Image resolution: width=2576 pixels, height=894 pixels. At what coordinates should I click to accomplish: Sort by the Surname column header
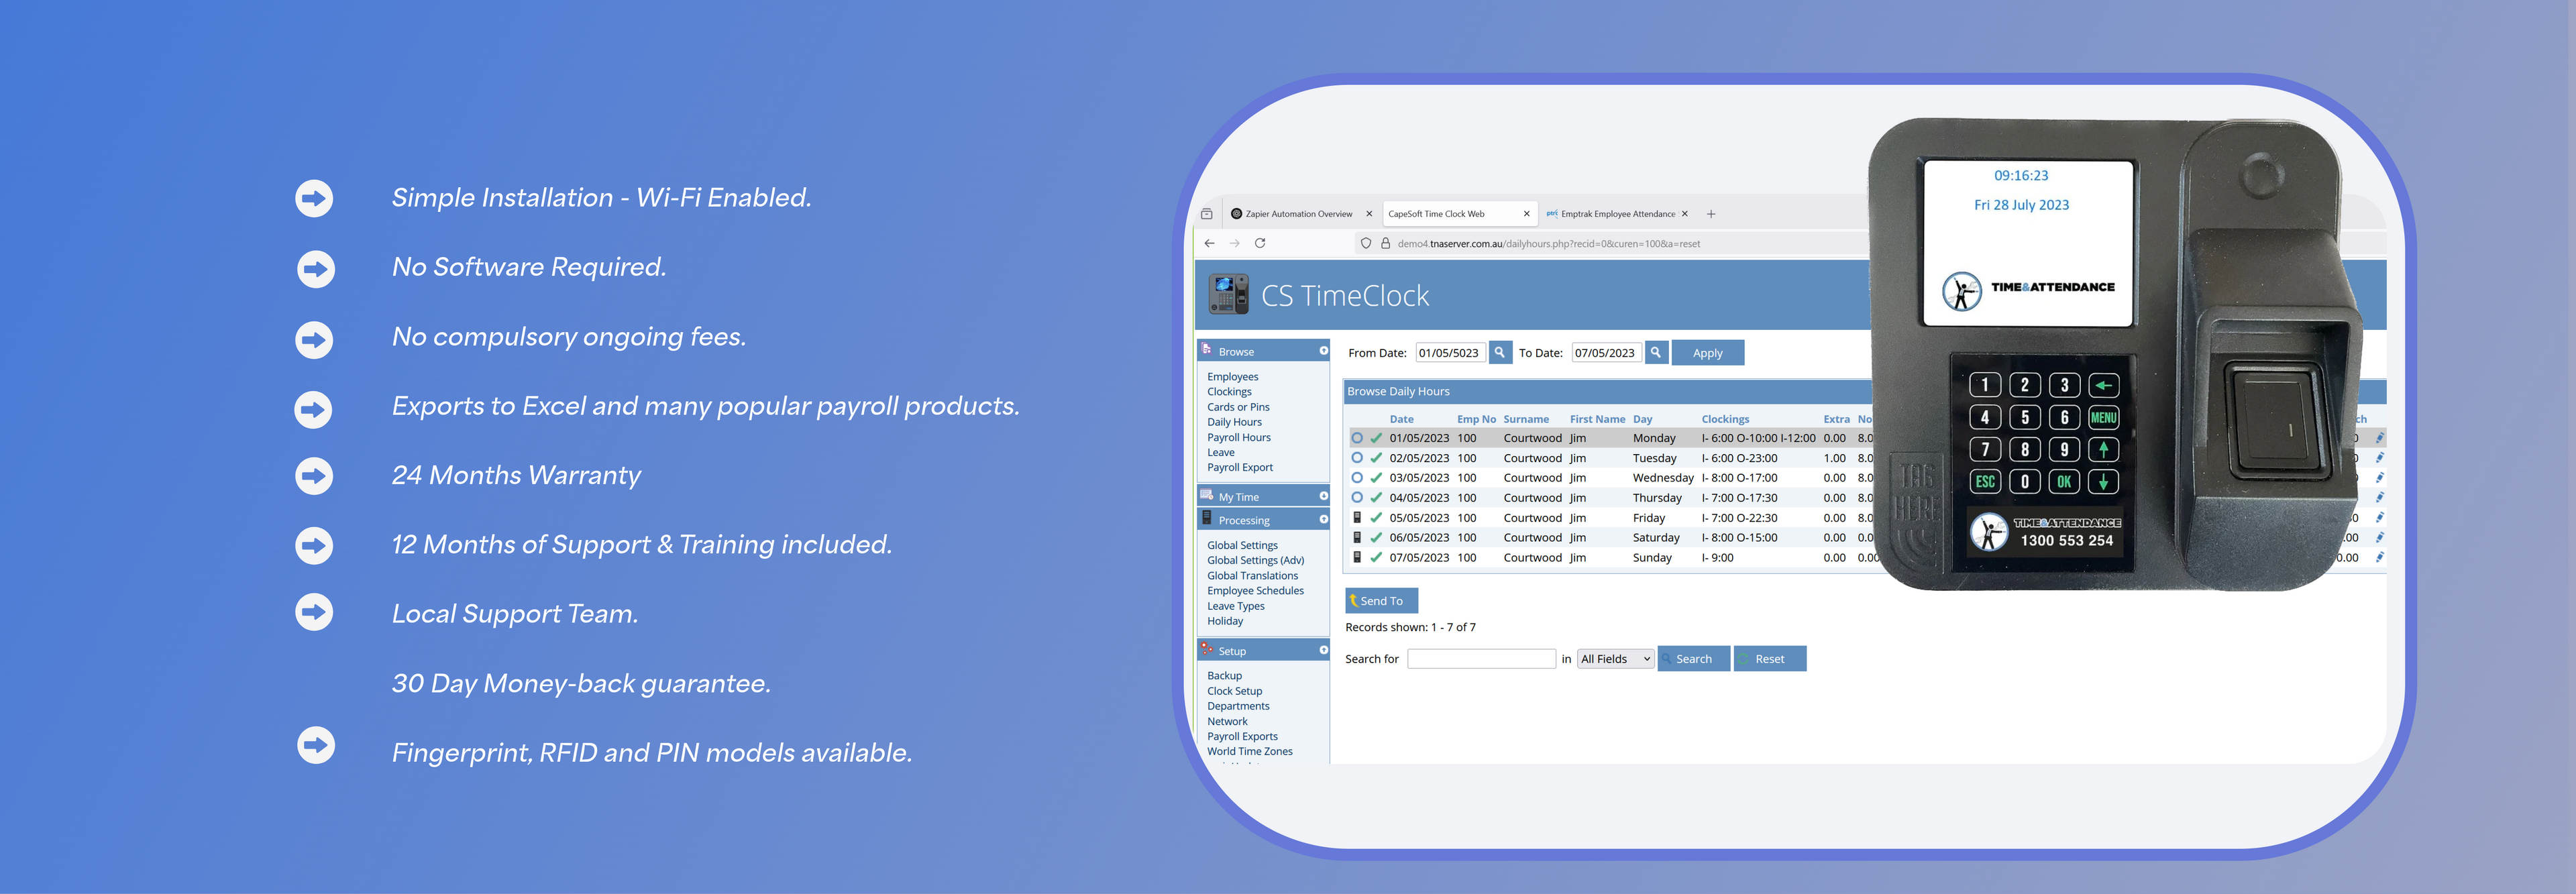coord(1526,419)
